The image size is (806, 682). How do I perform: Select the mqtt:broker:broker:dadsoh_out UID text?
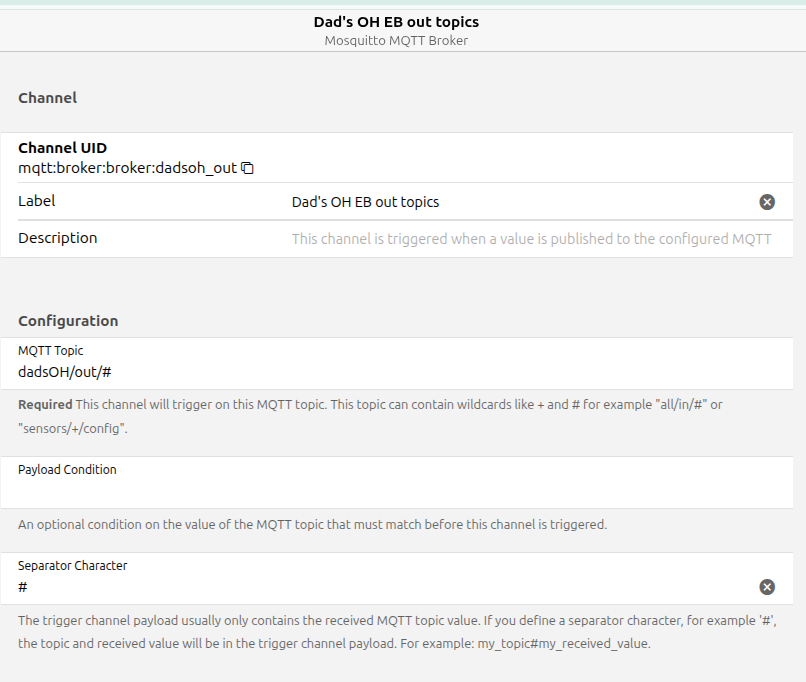click(x=127, y=168)
